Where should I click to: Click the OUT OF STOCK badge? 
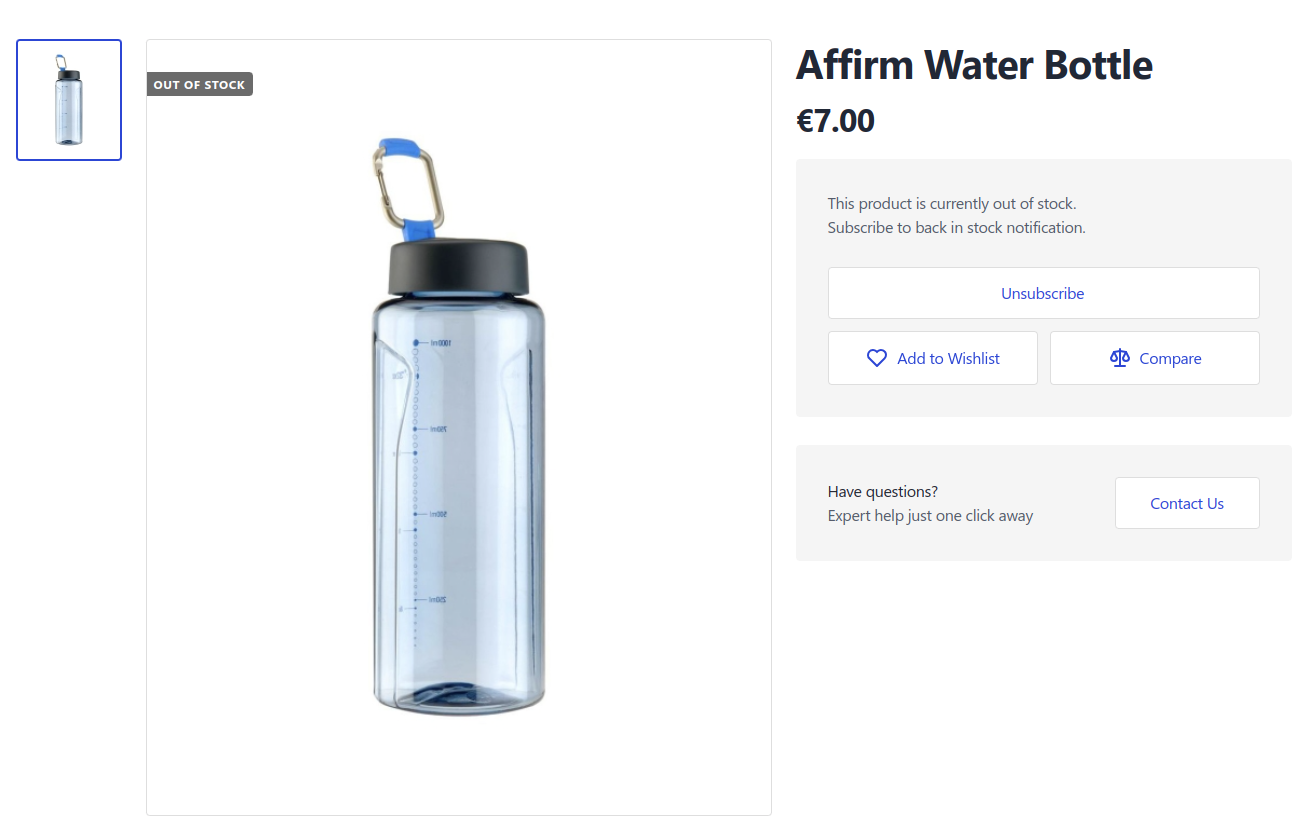point(199,84)
